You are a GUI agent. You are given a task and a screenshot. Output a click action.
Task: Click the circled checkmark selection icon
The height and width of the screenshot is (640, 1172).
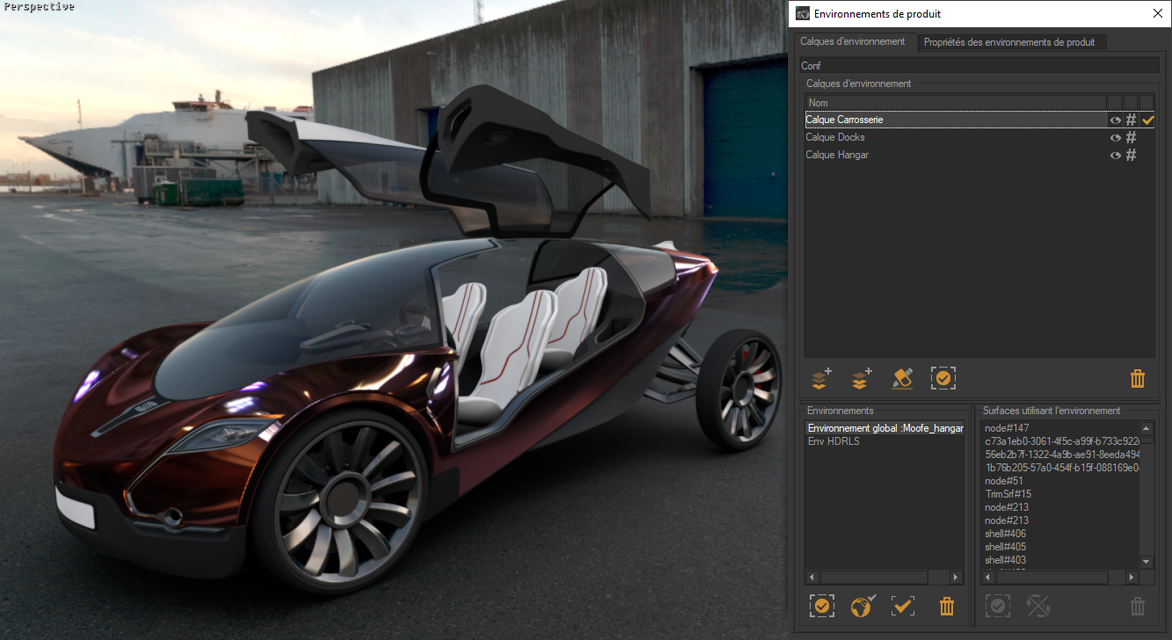943,378
